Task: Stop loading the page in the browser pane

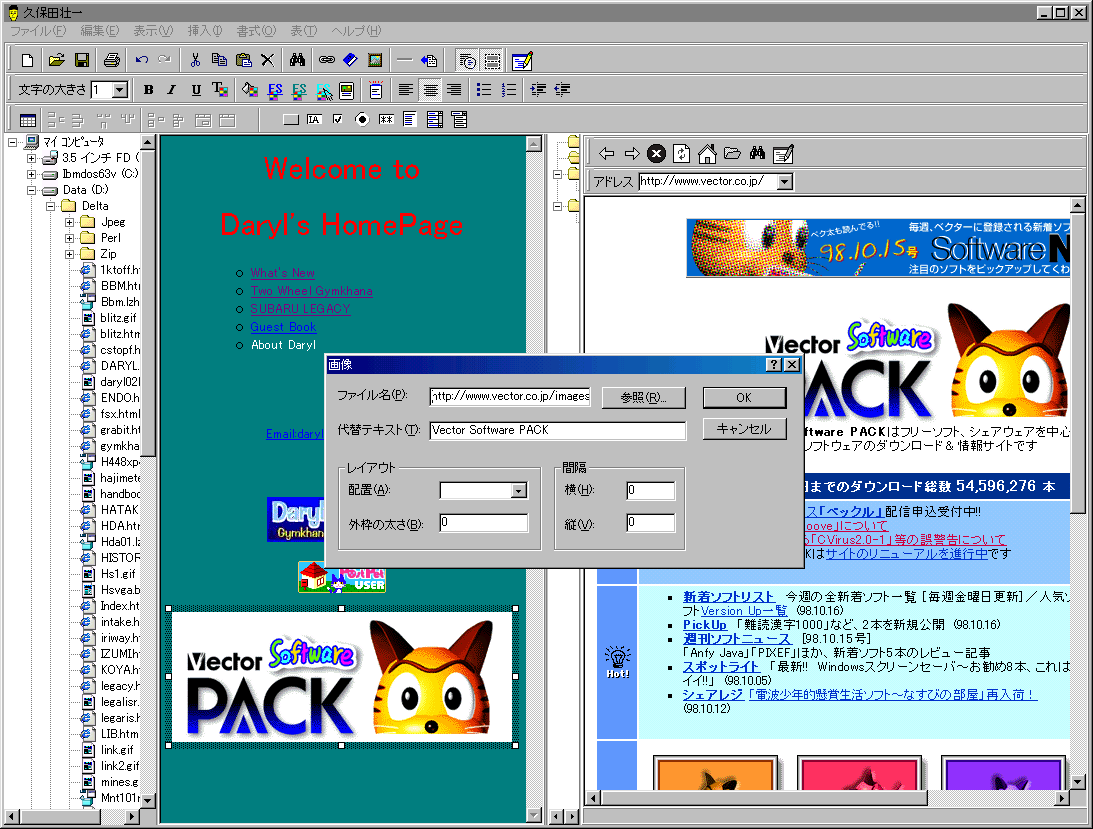Action: coord(656,154)
